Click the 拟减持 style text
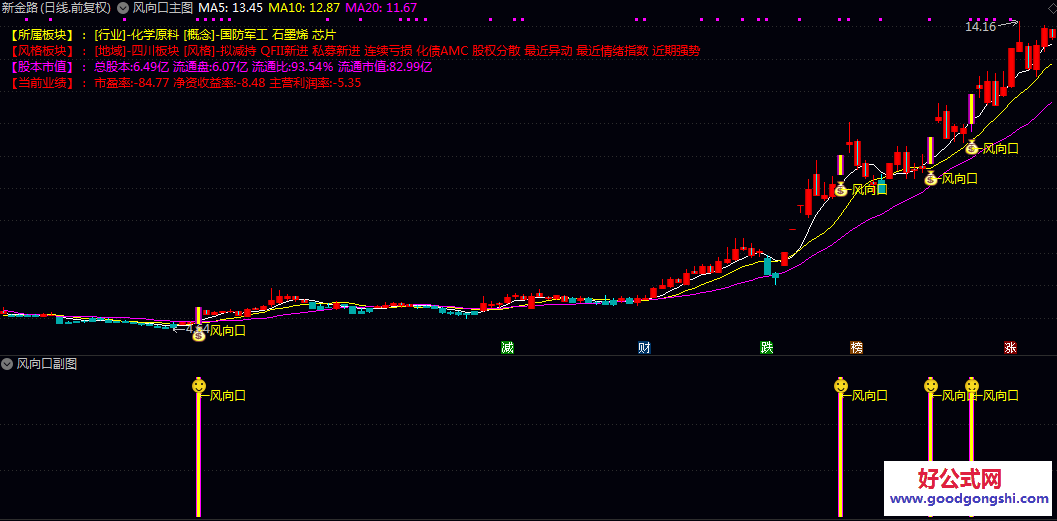This screenshot has width=1057, height=521. point(239,51)
